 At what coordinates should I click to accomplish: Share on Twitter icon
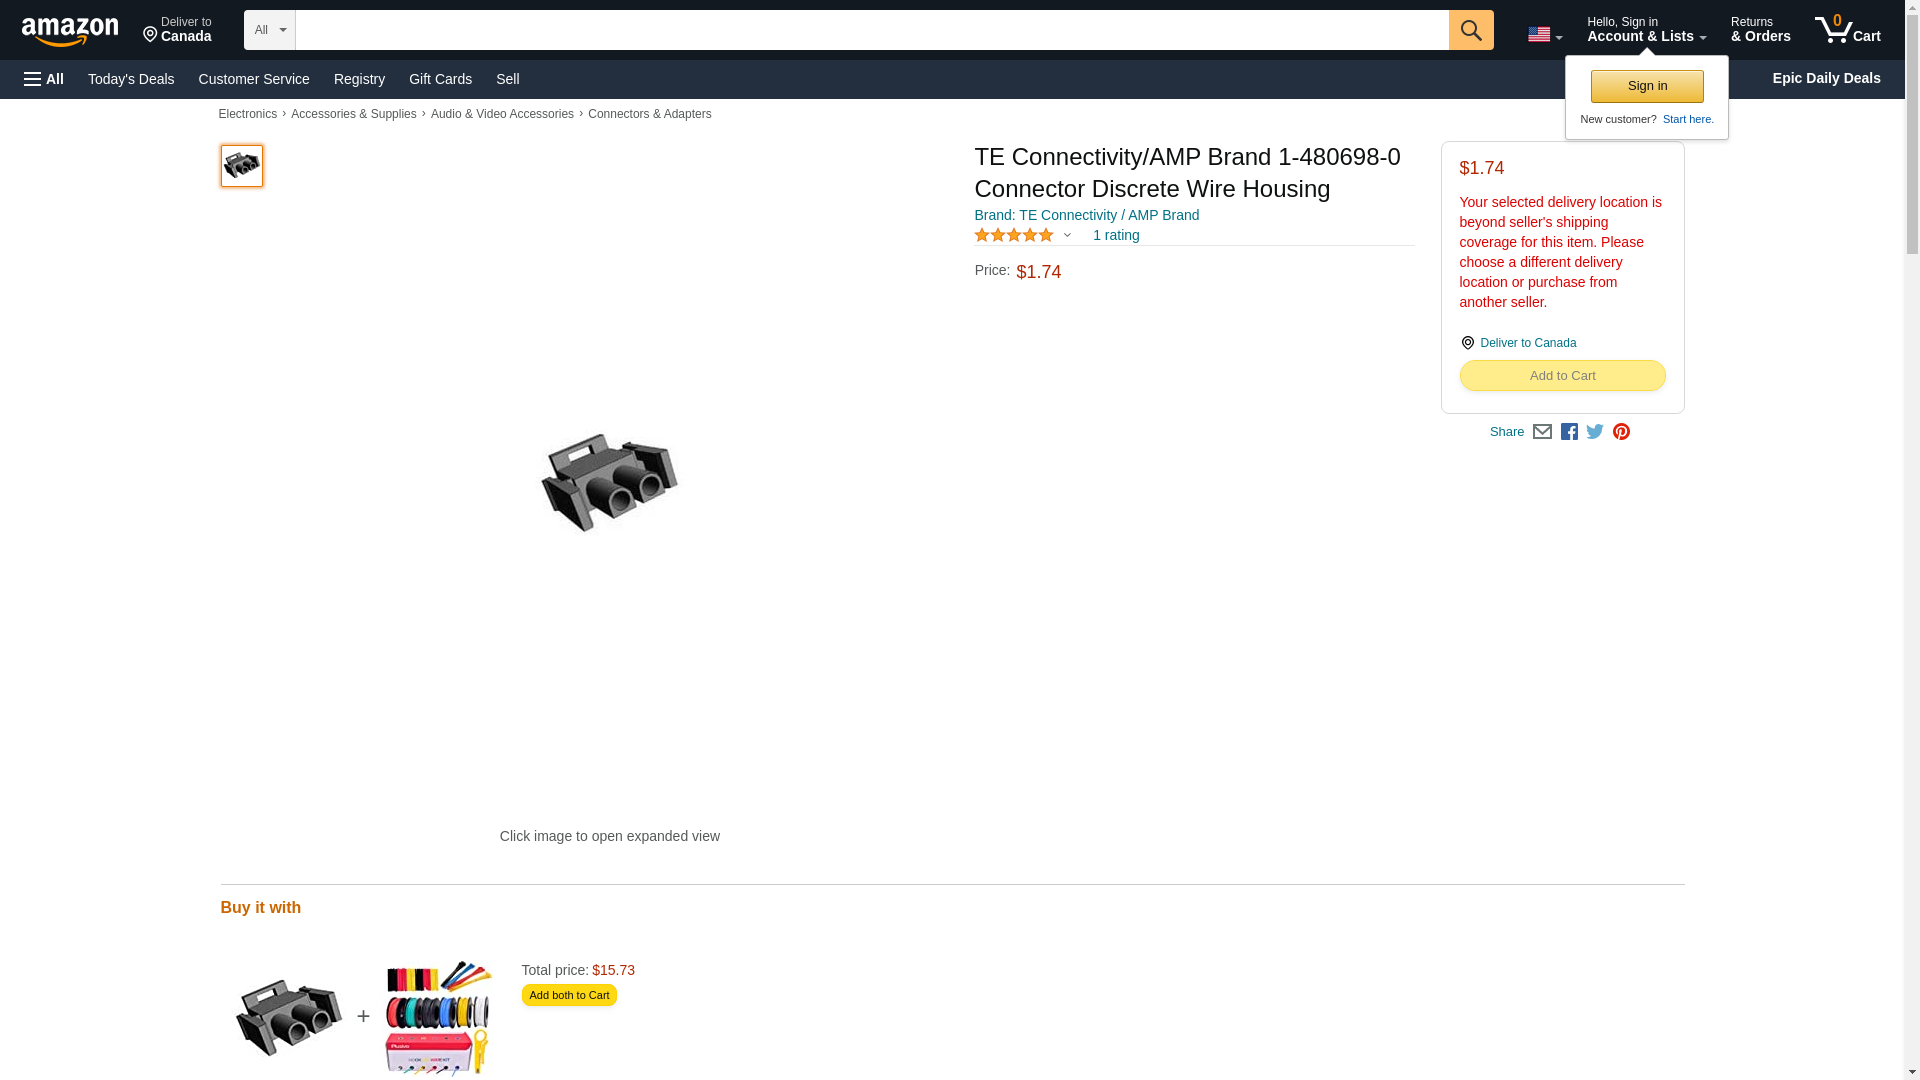1594,432
